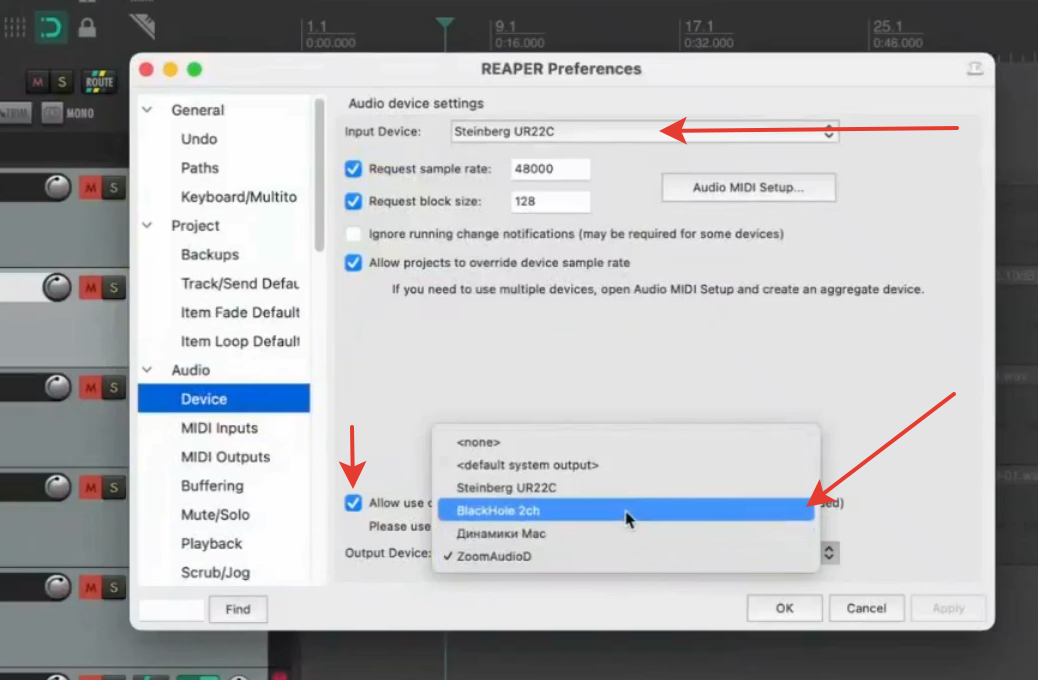Open the master track ROUTE button

[x=99, y=81]
